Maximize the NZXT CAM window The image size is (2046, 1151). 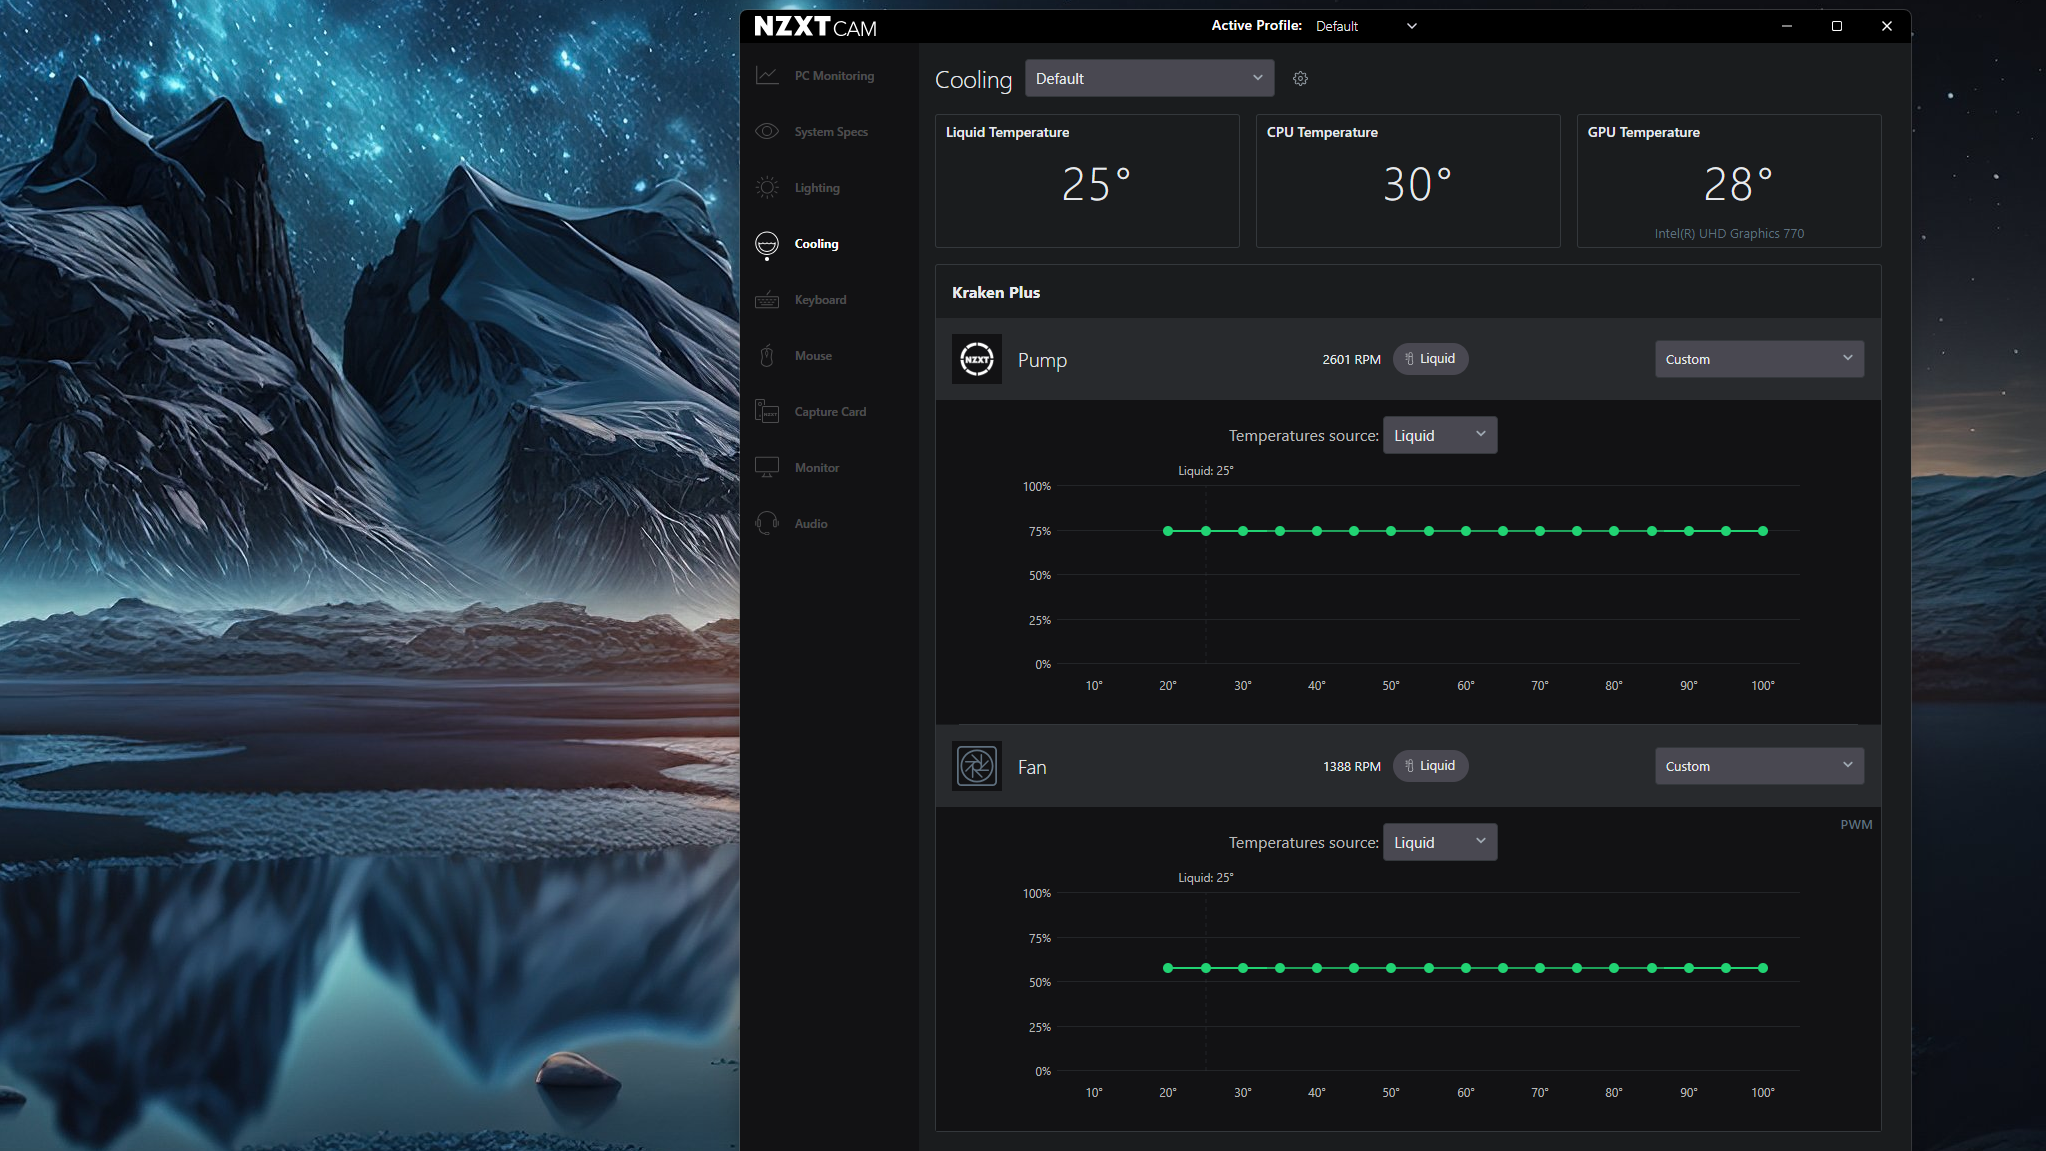[1836, 26]
